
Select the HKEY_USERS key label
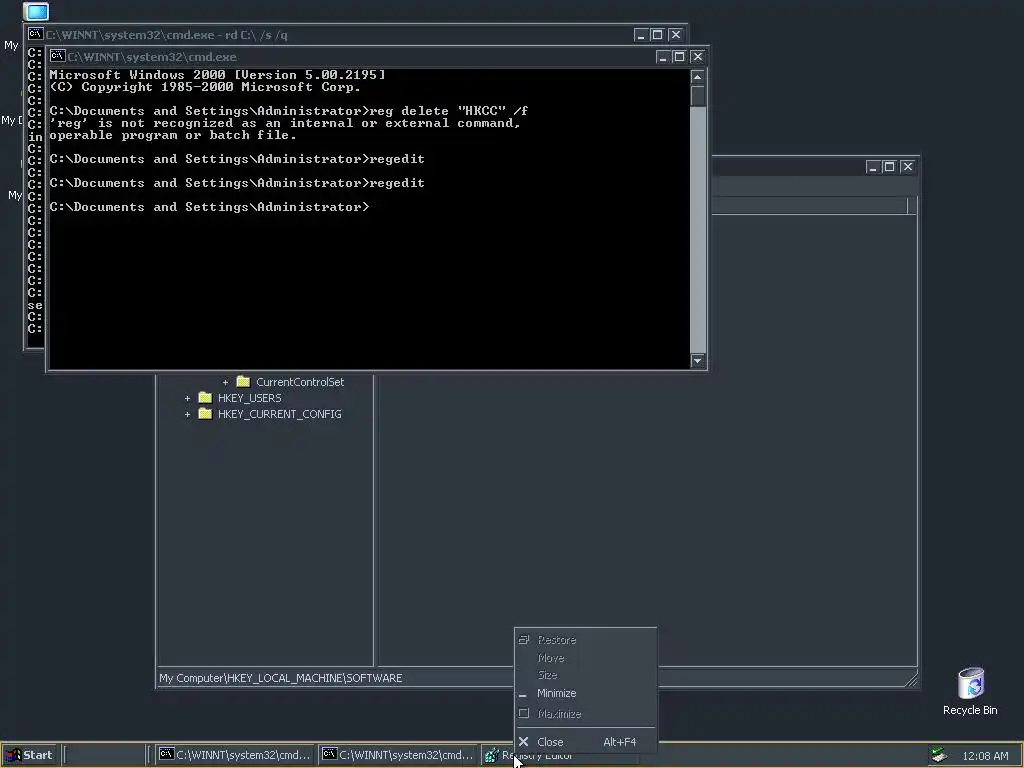point(249,398)
